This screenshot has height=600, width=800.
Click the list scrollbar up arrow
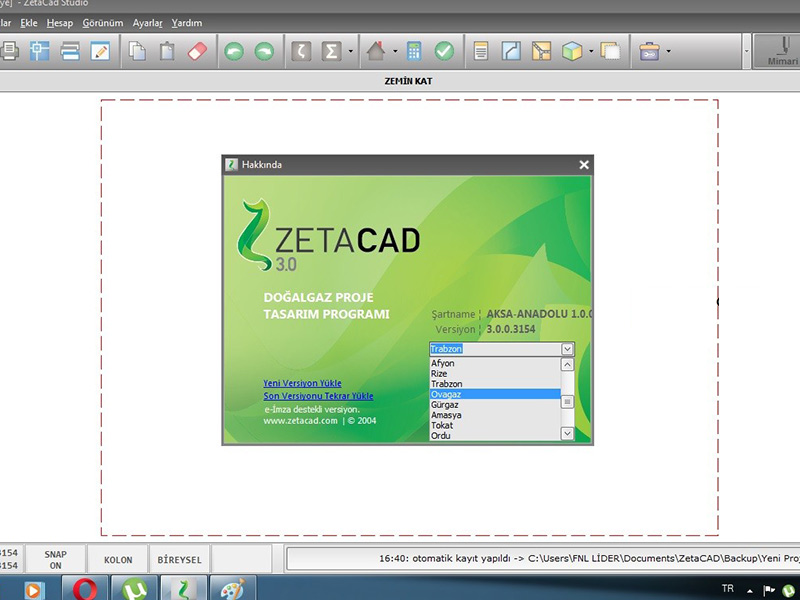pyautogui.click(x=567, y=364)
